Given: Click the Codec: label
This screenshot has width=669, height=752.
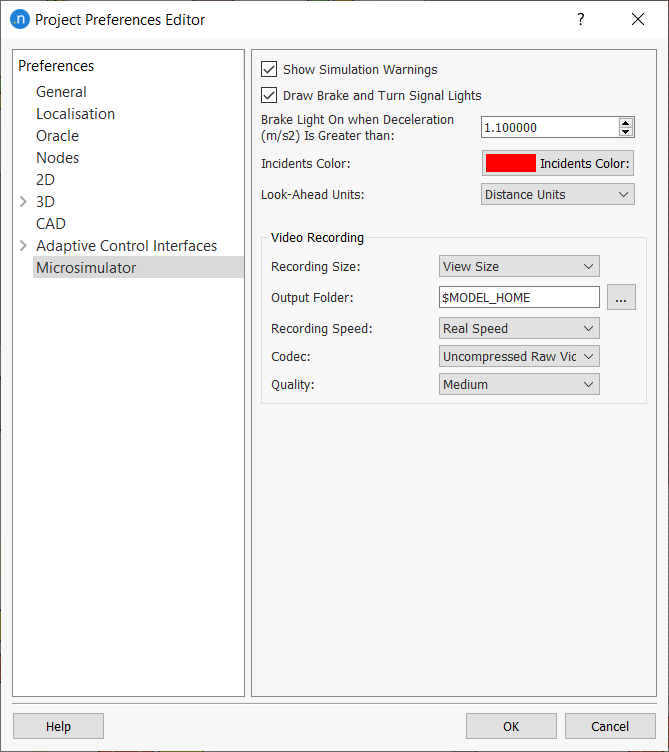Looking at the screenshot, I should 291,357.
